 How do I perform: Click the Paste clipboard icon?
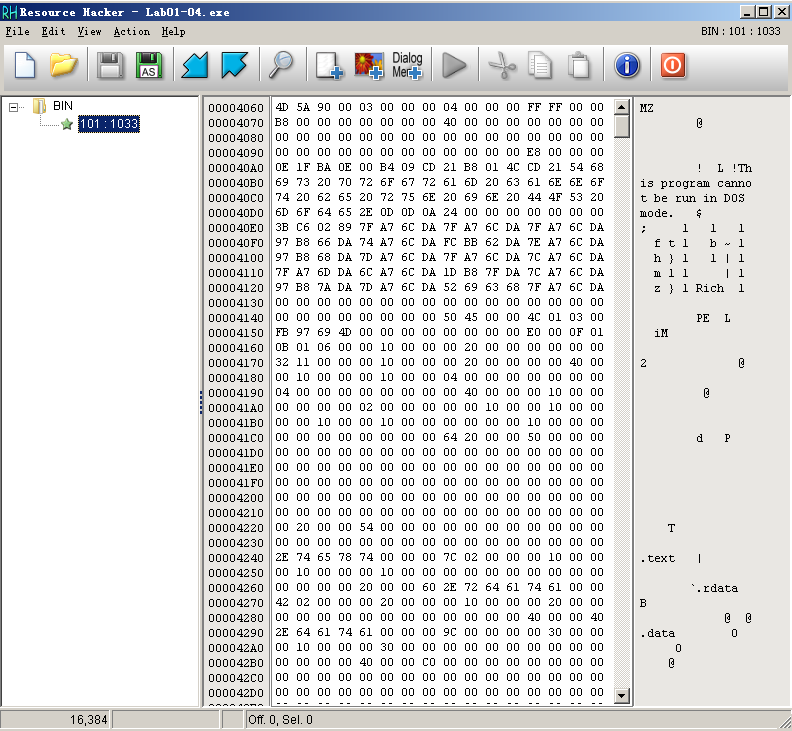click(x=579, y=66)
